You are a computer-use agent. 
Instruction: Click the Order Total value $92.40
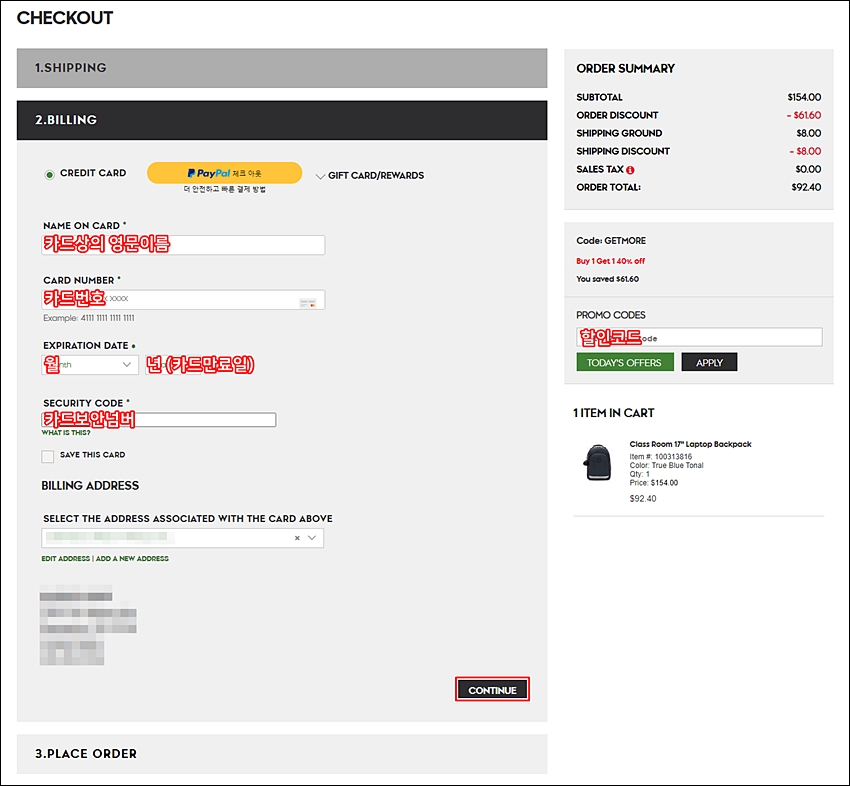pyautogui.click(x=806, y=188)
